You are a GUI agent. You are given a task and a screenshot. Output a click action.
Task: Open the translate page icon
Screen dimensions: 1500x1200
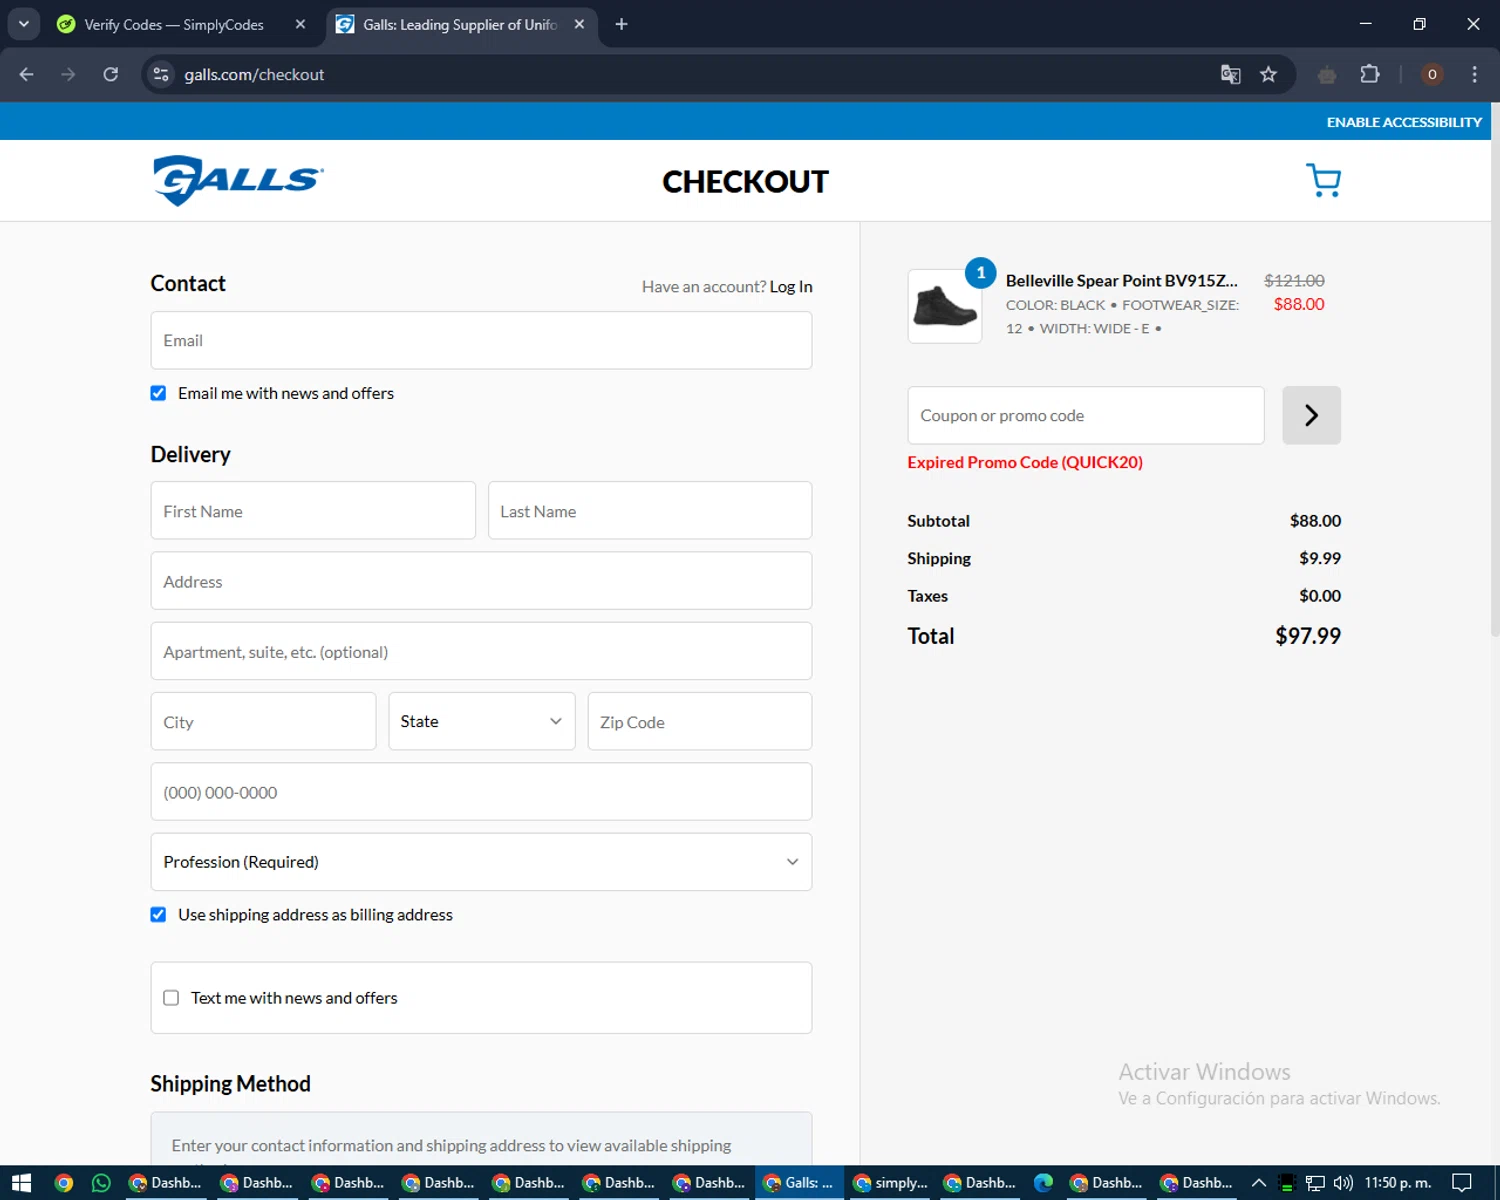click(x=1231, y=74)
